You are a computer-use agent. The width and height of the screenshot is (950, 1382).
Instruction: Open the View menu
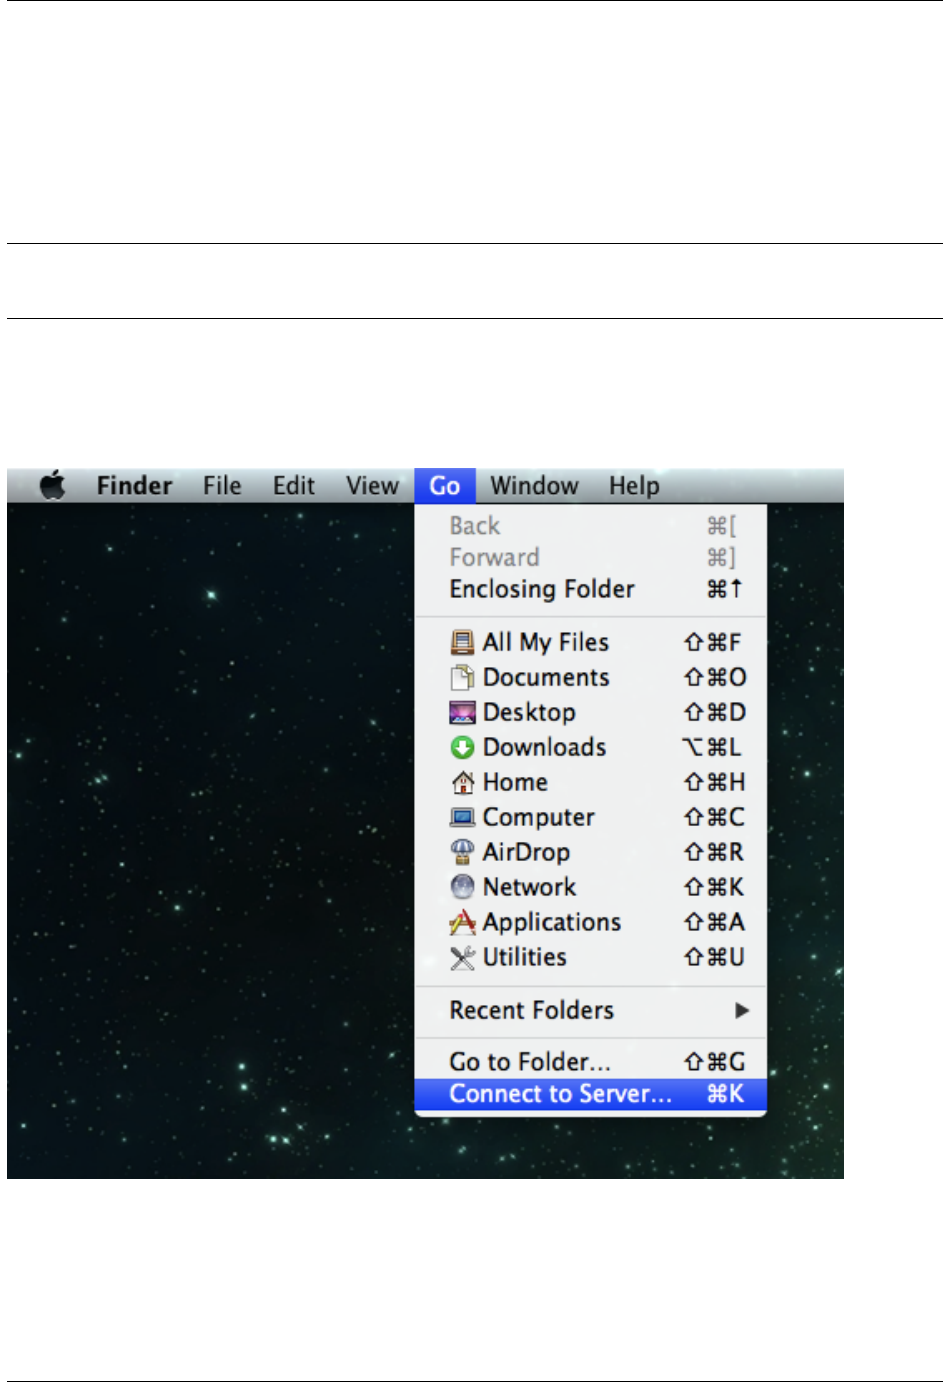coord(372,486)
